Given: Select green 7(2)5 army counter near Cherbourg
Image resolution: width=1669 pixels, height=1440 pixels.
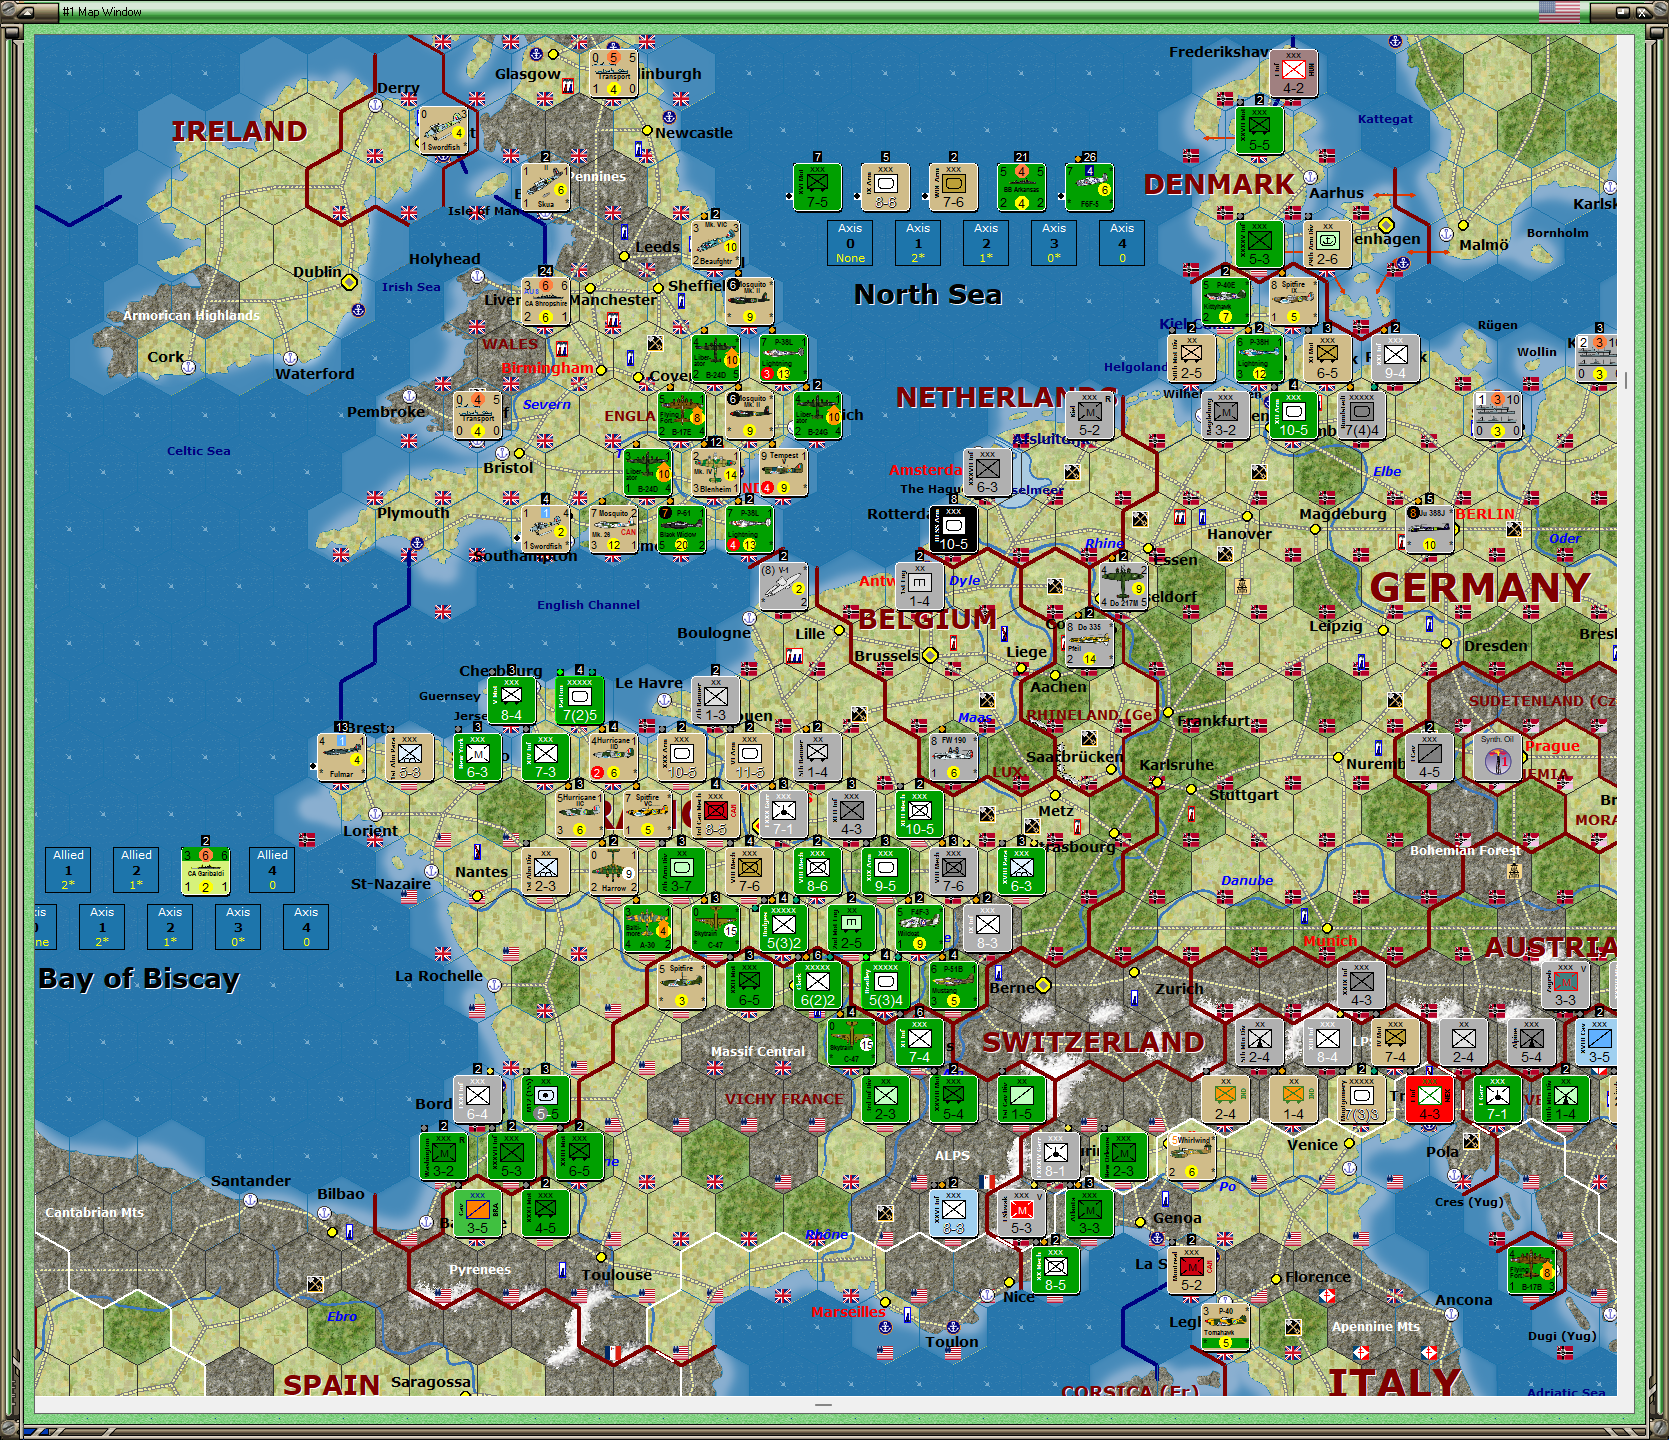Looking at the screenshot, I should (x=579, y=700).
